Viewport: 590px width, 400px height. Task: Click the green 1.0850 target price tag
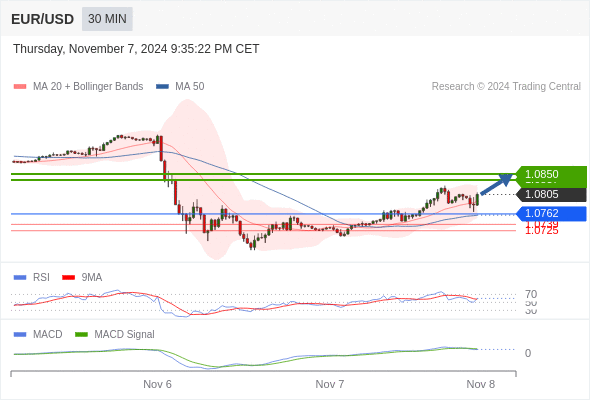pos(551,175)
